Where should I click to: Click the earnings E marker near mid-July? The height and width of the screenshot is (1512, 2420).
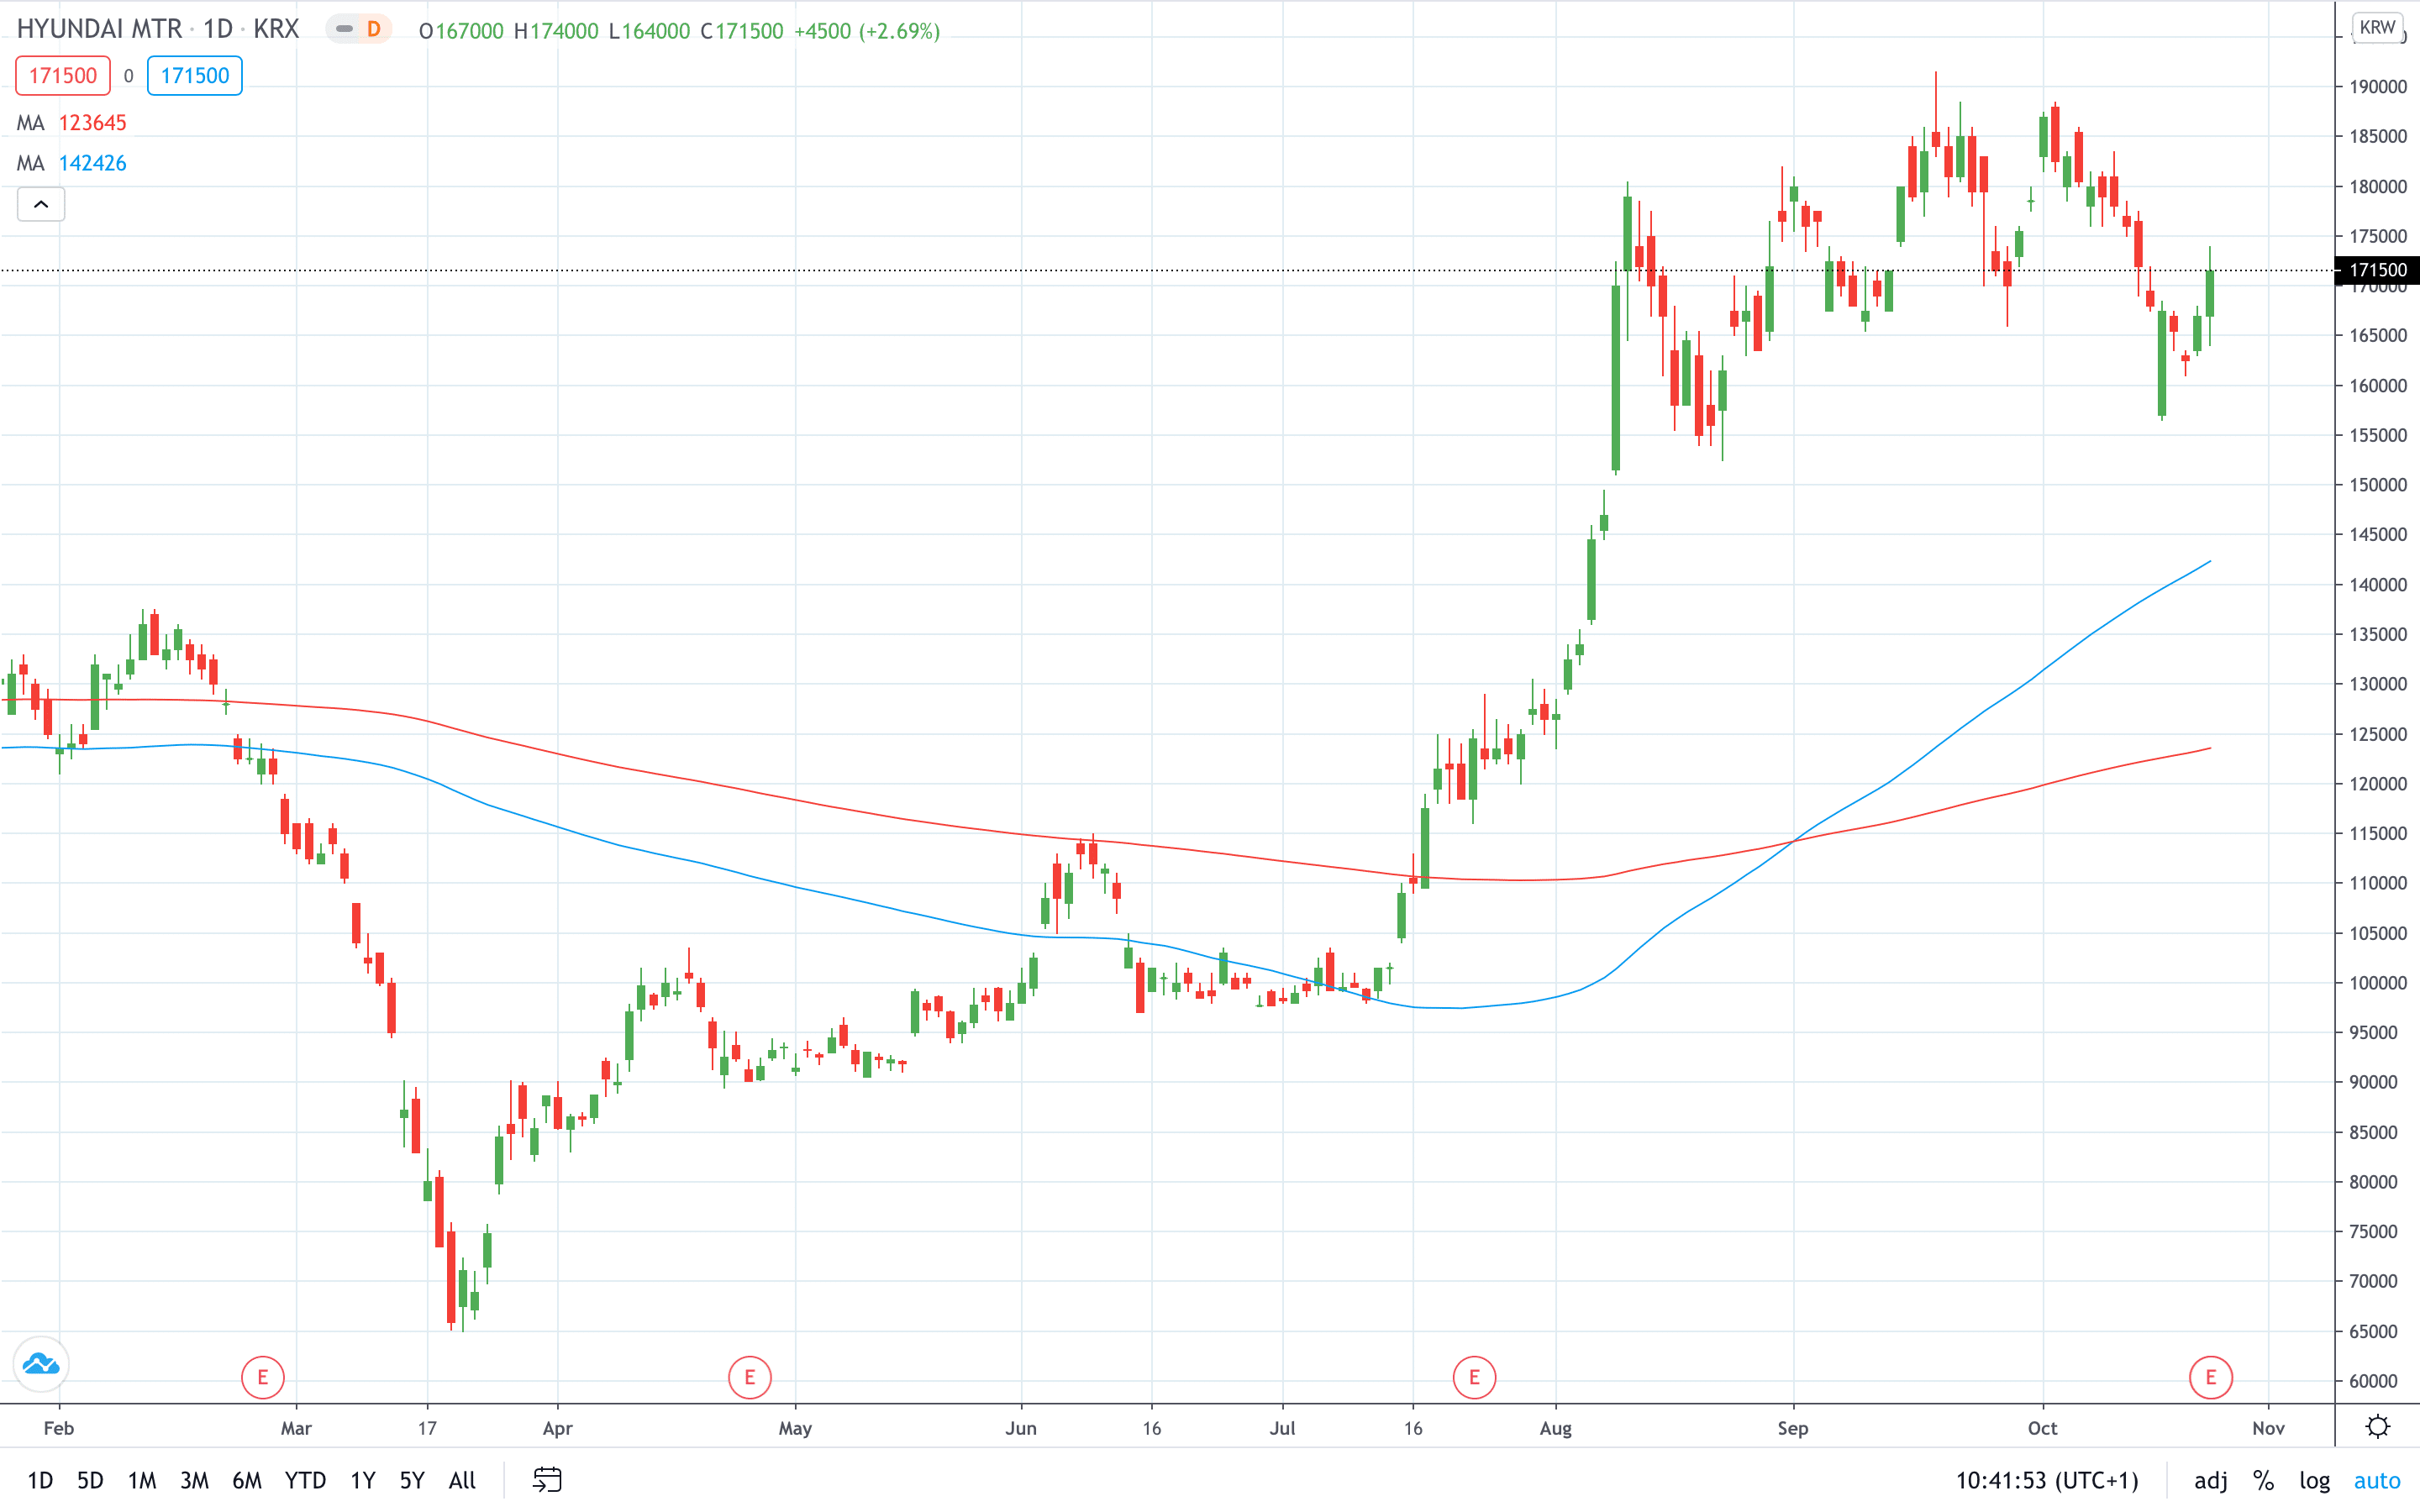coord(1474,1377)
